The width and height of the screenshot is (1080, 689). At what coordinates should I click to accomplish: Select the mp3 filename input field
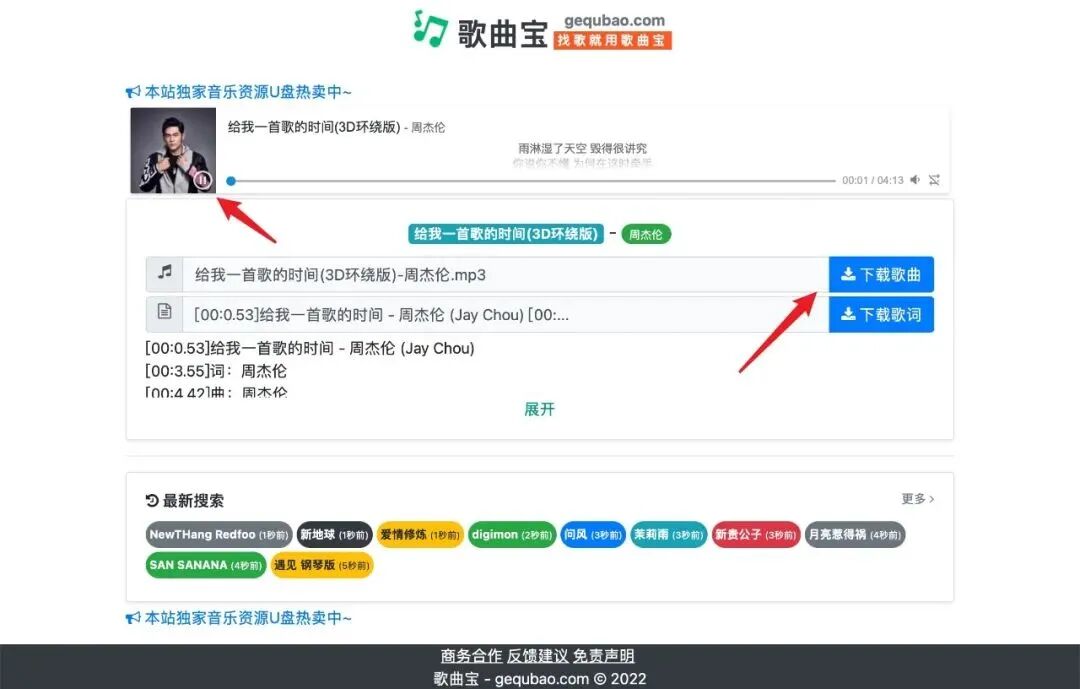[506, 275]
